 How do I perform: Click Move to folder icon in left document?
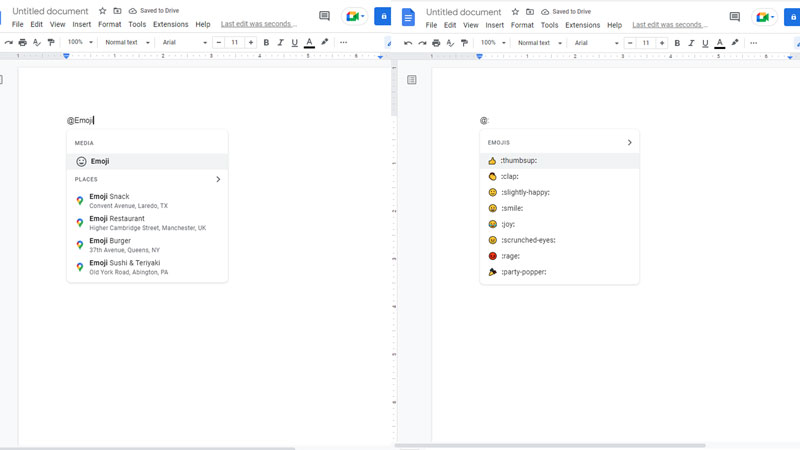coord(117,11)
